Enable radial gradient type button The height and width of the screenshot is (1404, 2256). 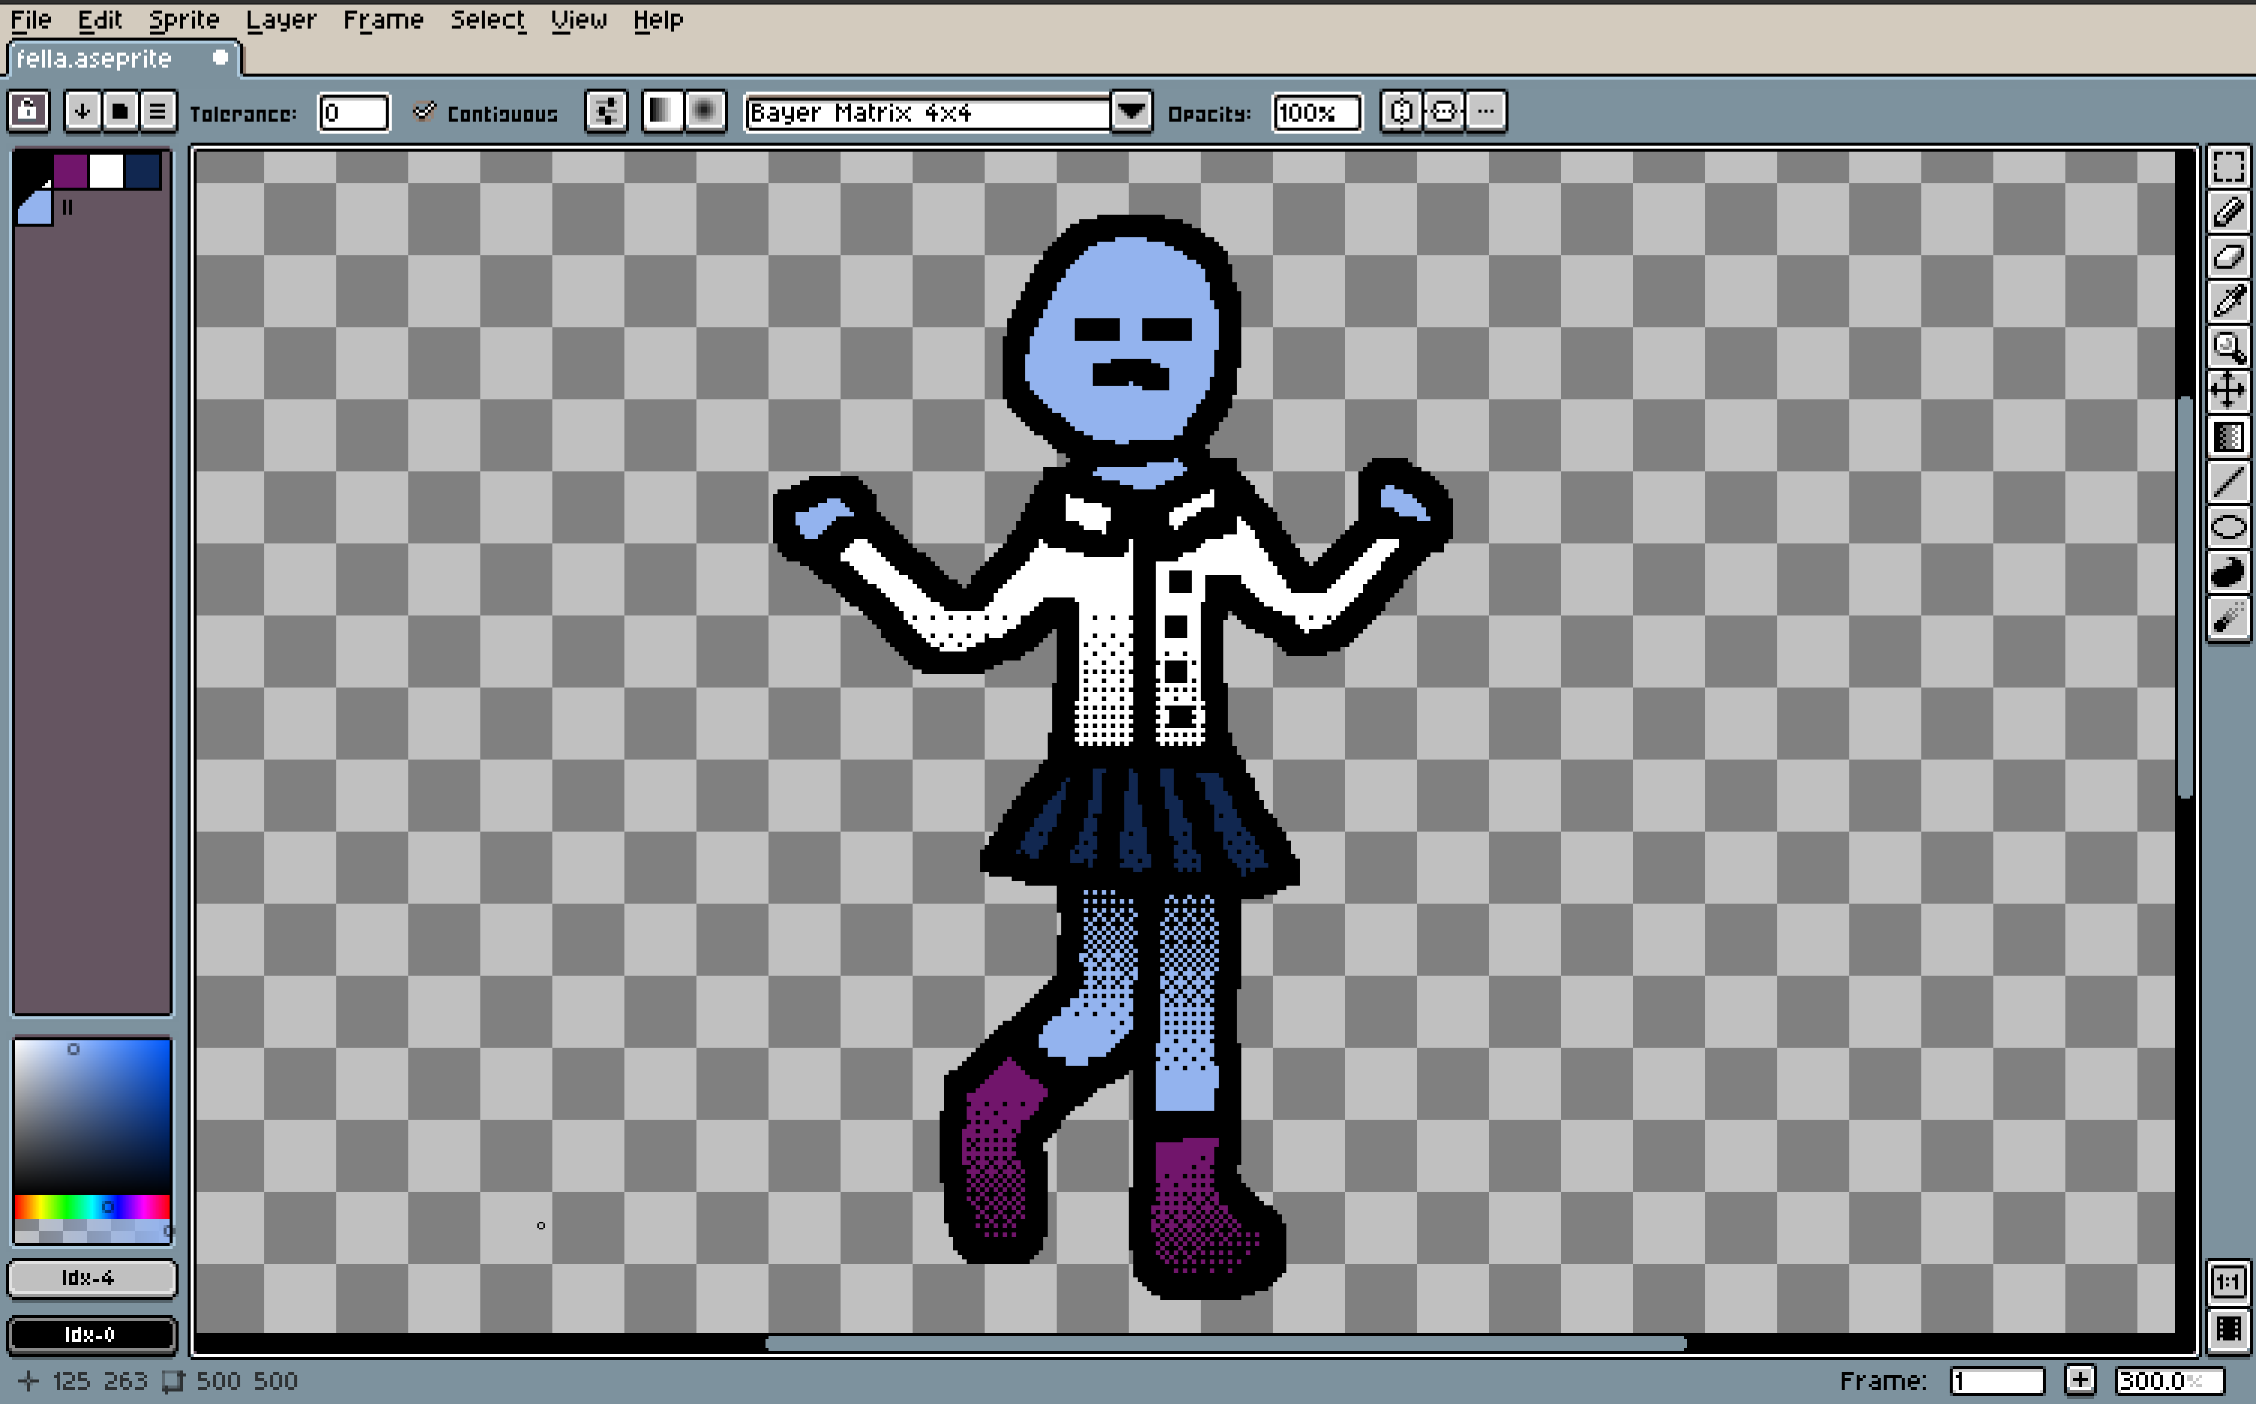point(705,112)
